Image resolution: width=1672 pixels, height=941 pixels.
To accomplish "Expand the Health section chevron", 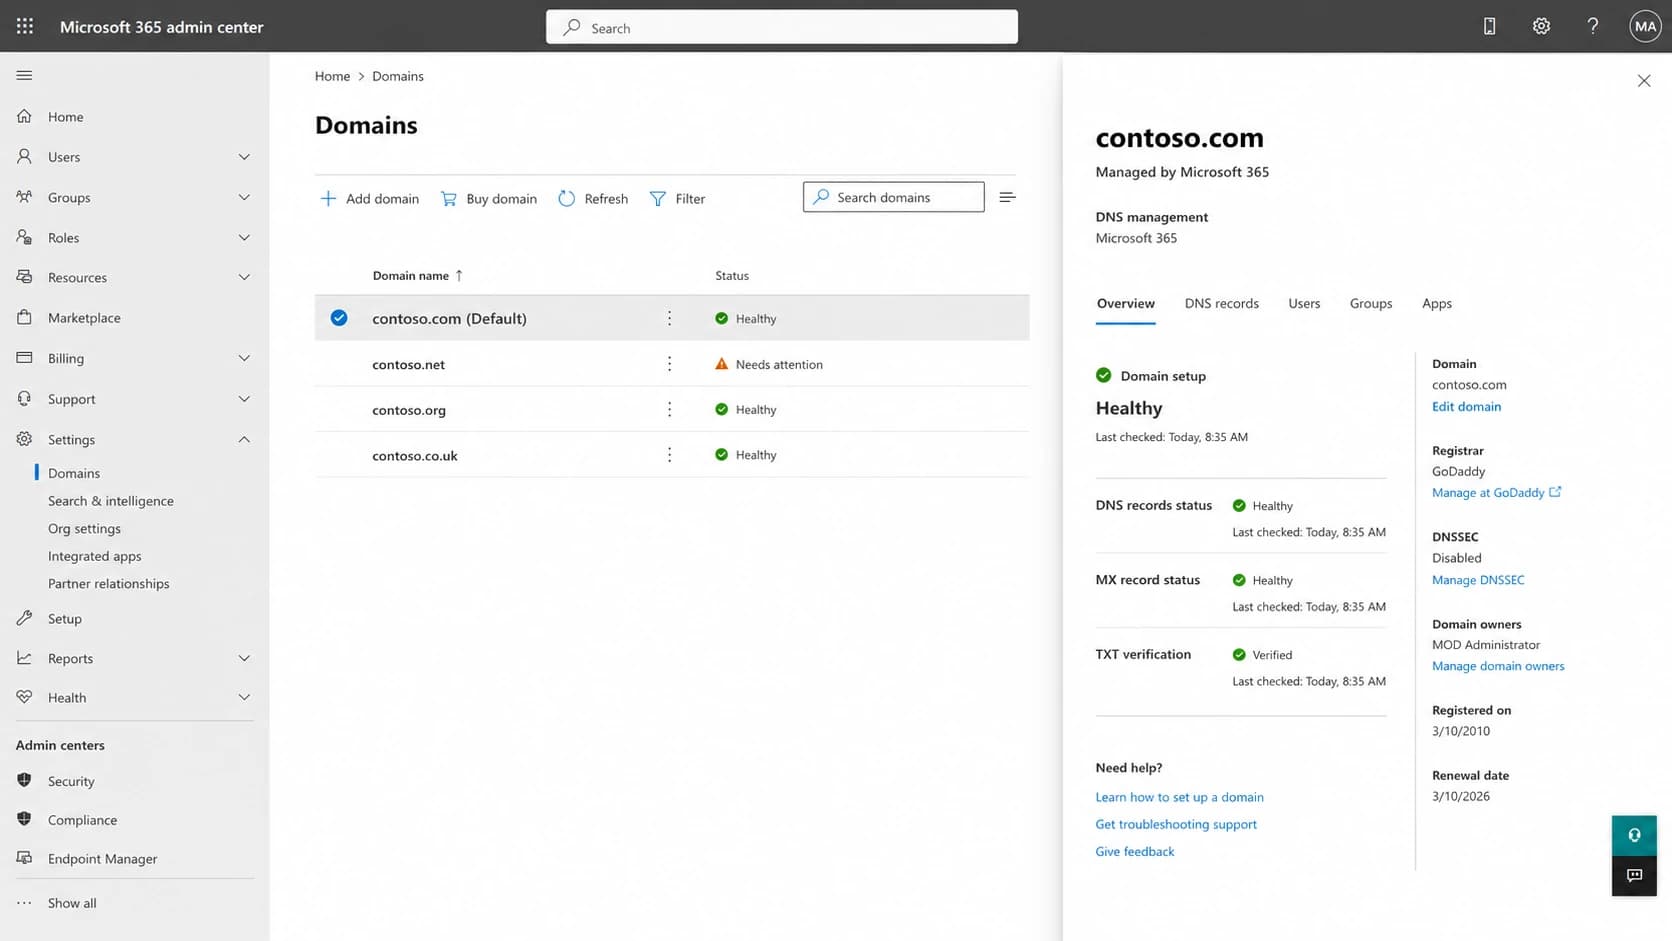I will click(244, 697).
